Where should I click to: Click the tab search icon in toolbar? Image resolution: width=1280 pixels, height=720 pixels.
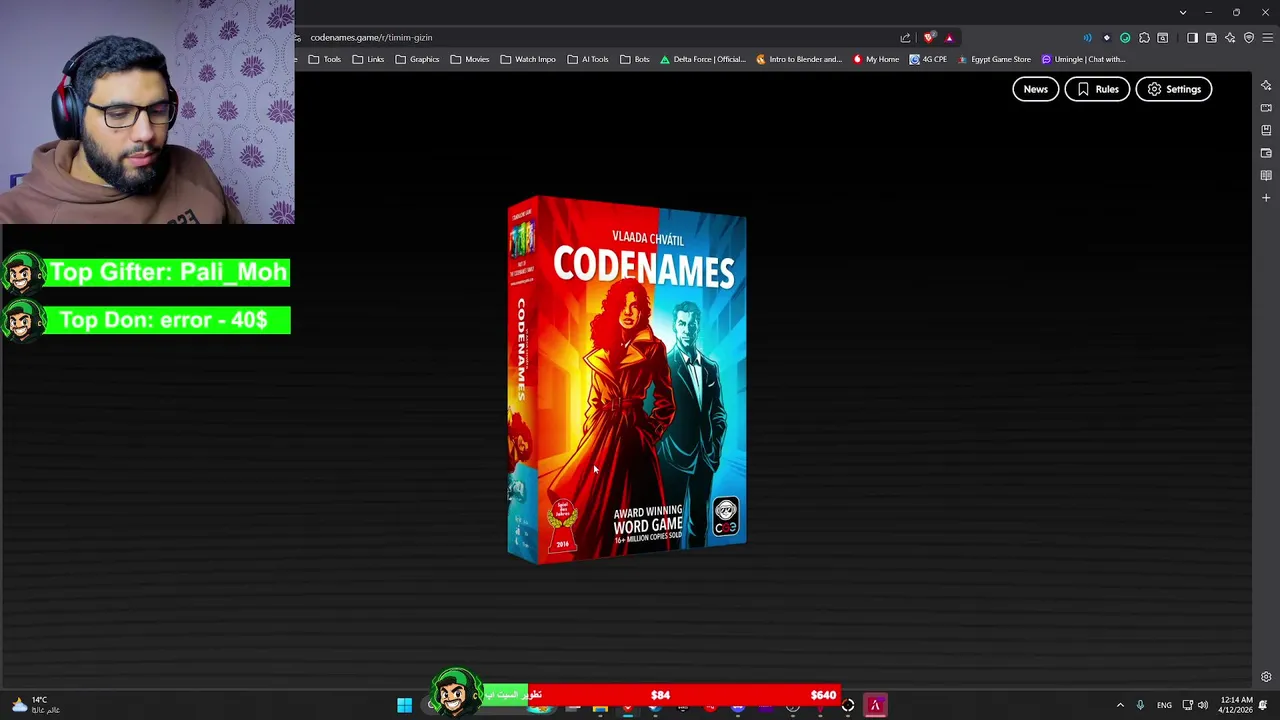[x=1163, y=38]
